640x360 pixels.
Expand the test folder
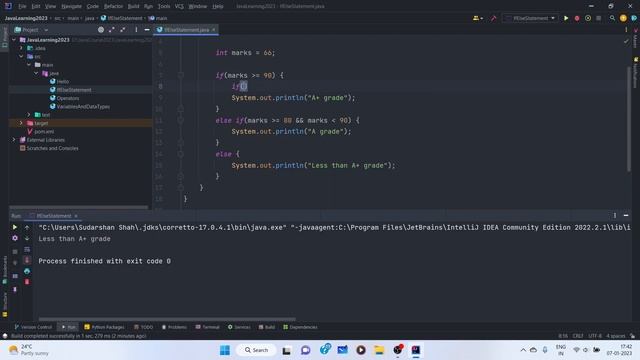click(29, 115)
